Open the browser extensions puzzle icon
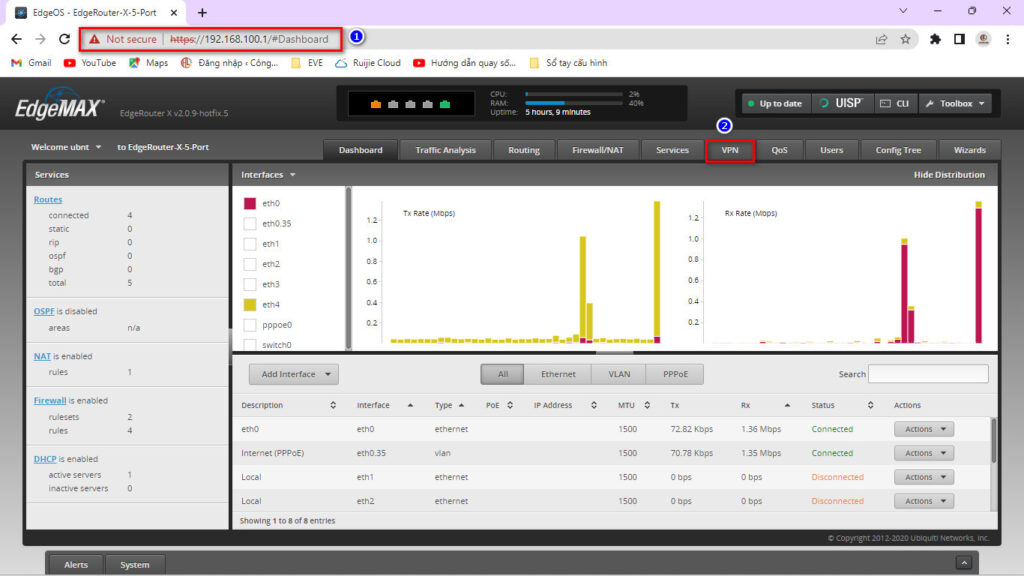This screenshot has width=1024, height=576. [x=935, y=39]
